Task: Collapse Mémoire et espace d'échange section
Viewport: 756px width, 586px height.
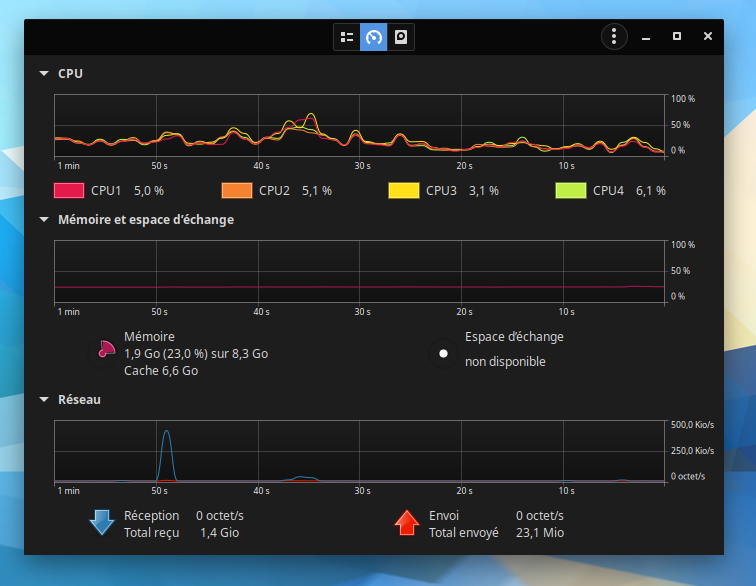Action: [x=44, y=220]
